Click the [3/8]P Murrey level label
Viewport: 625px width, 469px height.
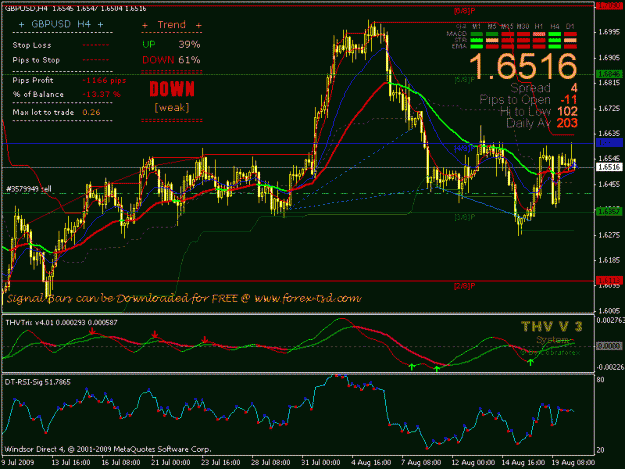464,217
